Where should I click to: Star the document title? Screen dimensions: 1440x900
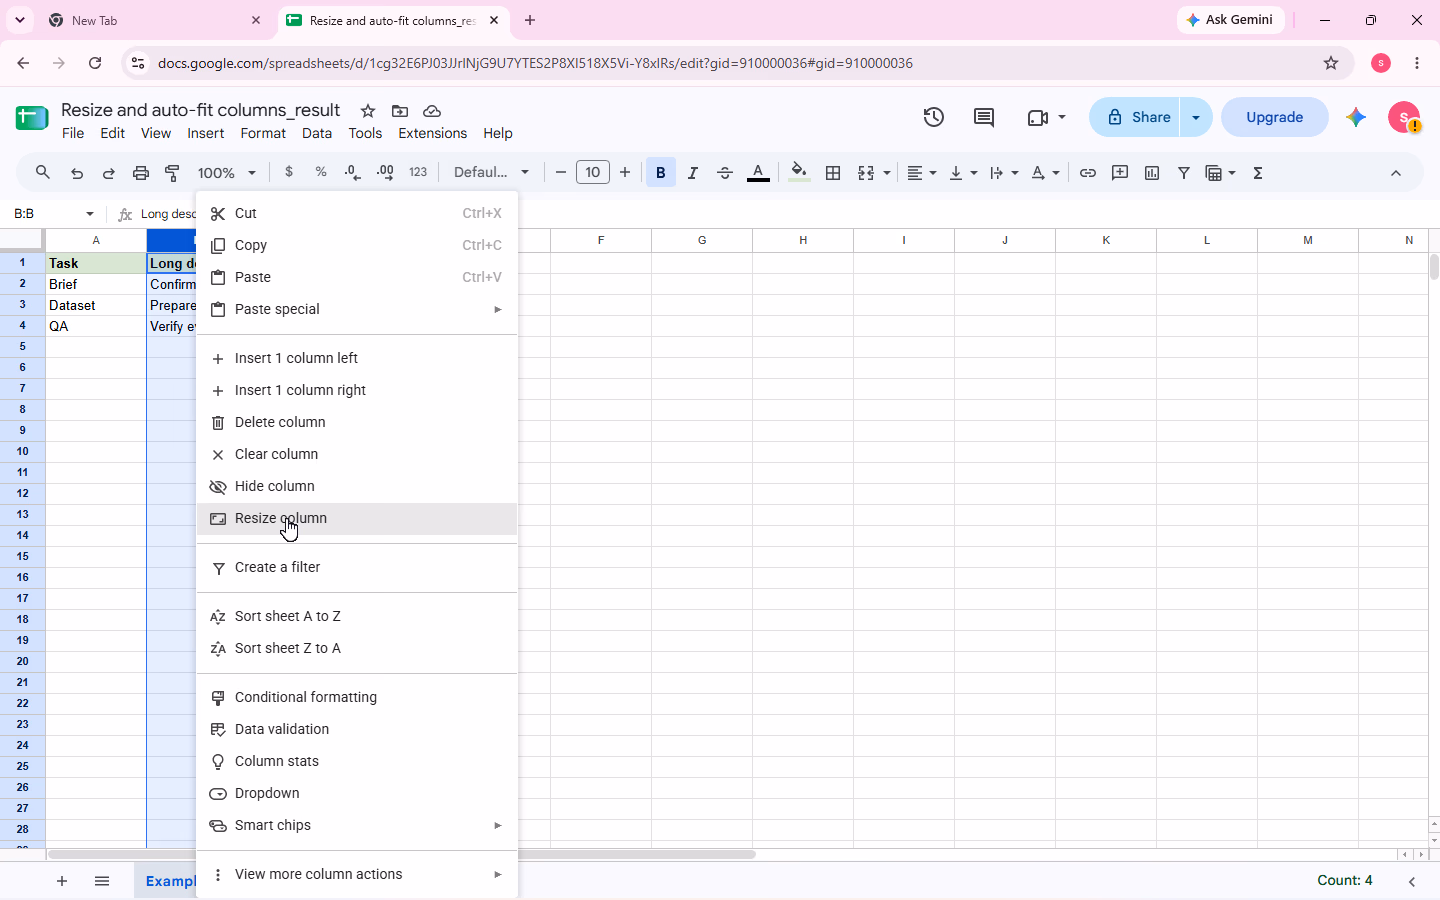(x=368, y=111)
